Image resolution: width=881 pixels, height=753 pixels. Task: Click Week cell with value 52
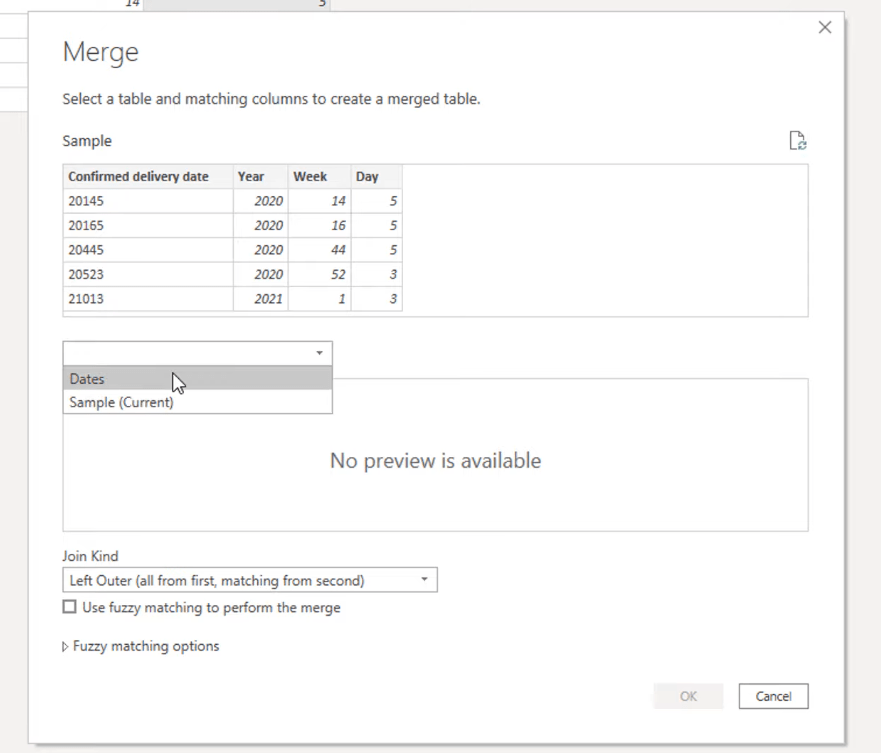320,274
